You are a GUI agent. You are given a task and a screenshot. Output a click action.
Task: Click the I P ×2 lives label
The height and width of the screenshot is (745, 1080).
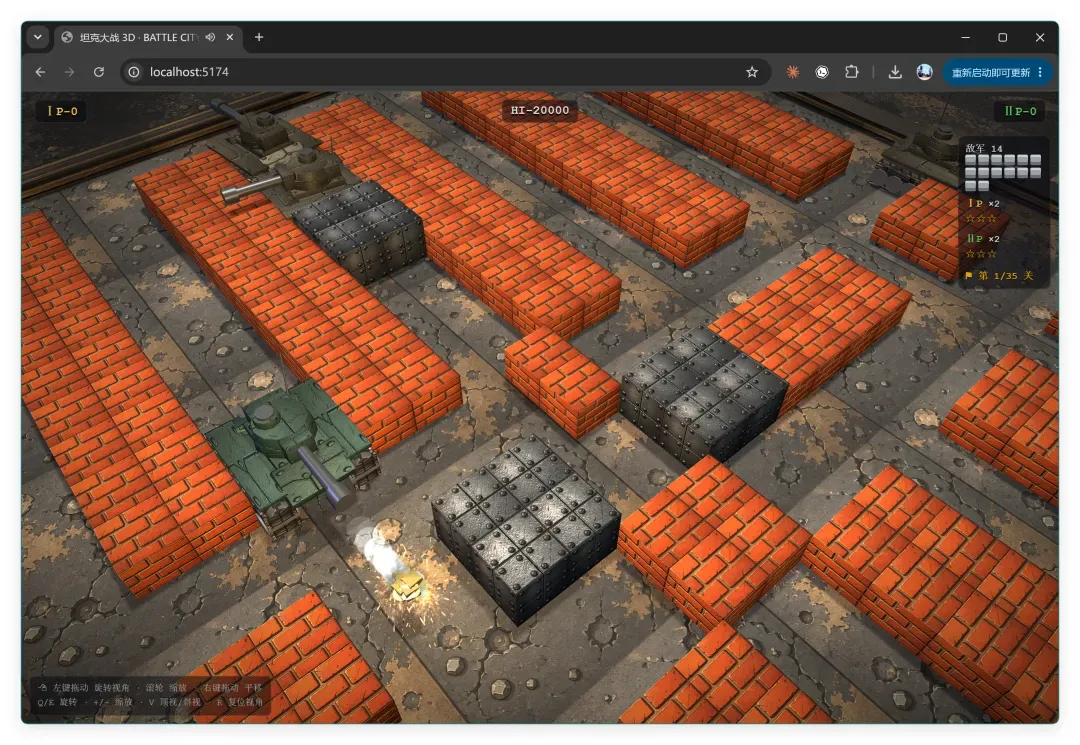pyautogui.click(x=984, y=204)
